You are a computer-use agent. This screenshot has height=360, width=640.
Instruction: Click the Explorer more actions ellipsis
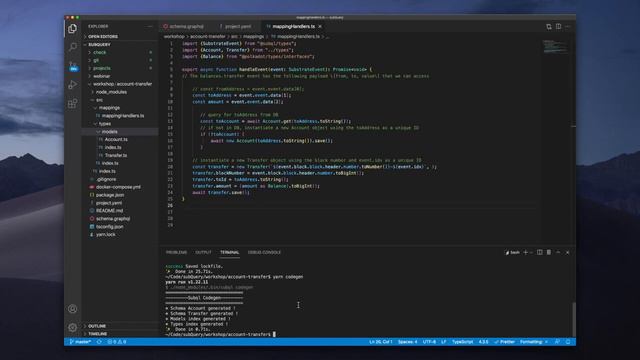[150, 27]
